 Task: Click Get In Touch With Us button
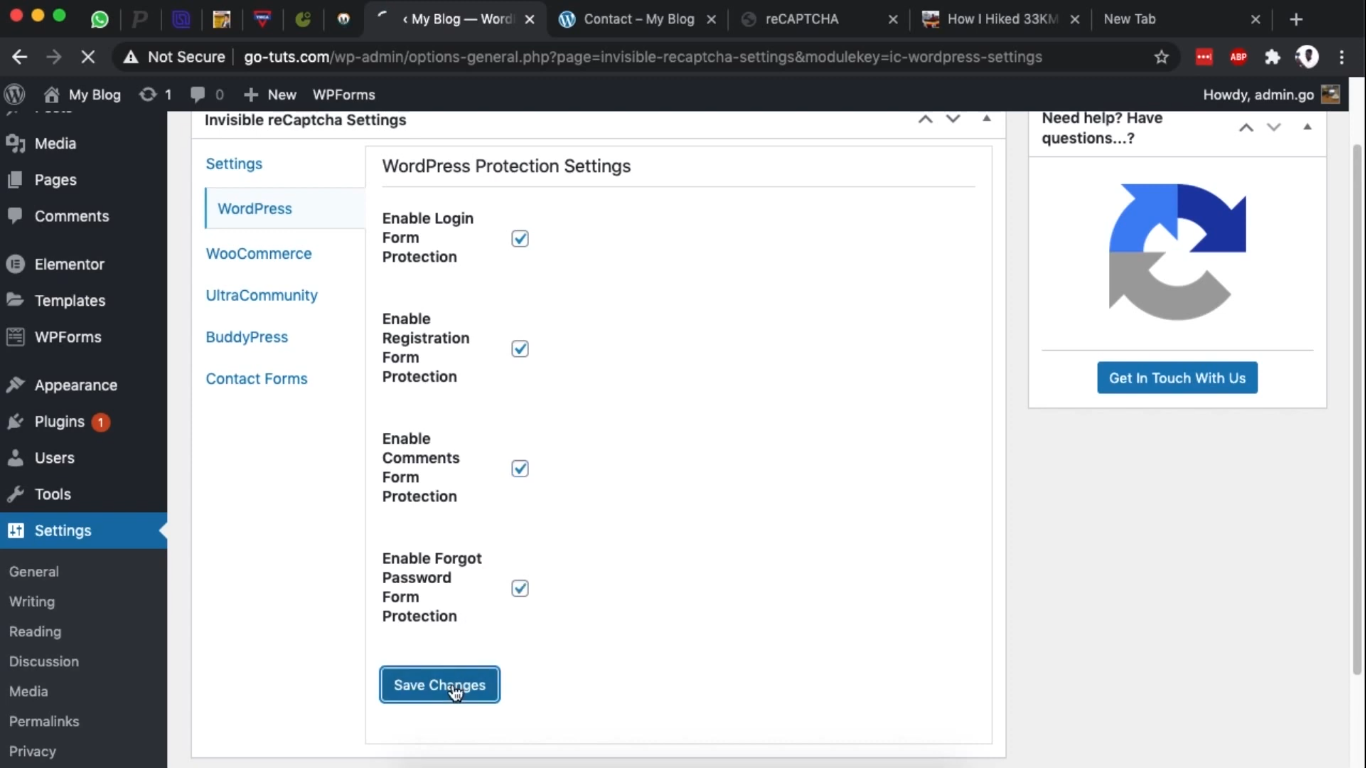(1177, 378)
